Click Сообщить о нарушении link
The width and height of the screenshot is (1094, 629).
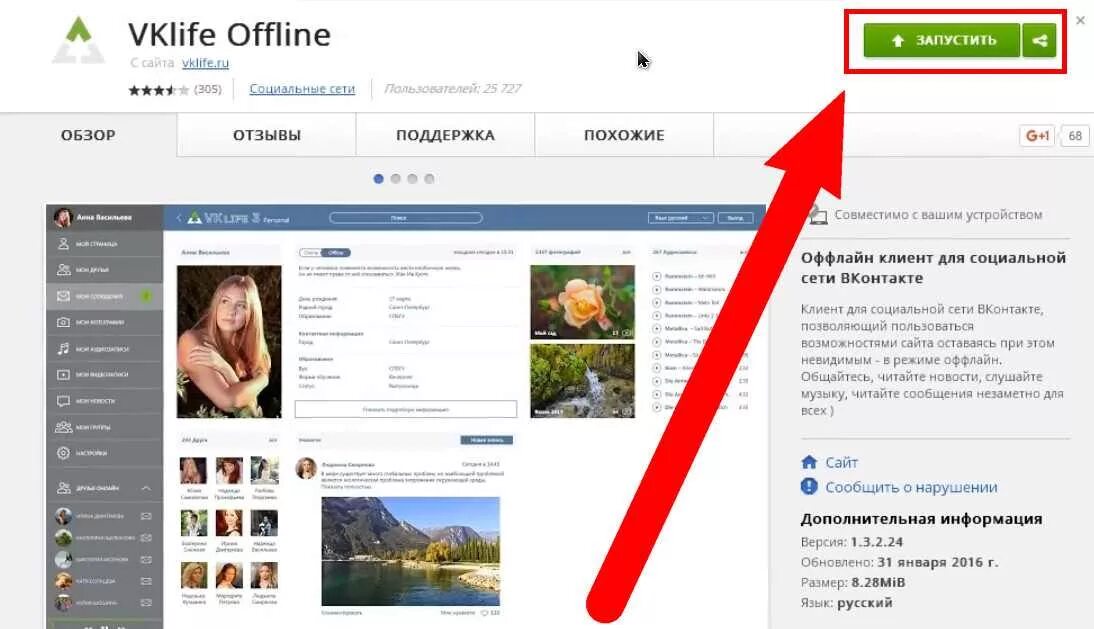[x=911, y=487]
